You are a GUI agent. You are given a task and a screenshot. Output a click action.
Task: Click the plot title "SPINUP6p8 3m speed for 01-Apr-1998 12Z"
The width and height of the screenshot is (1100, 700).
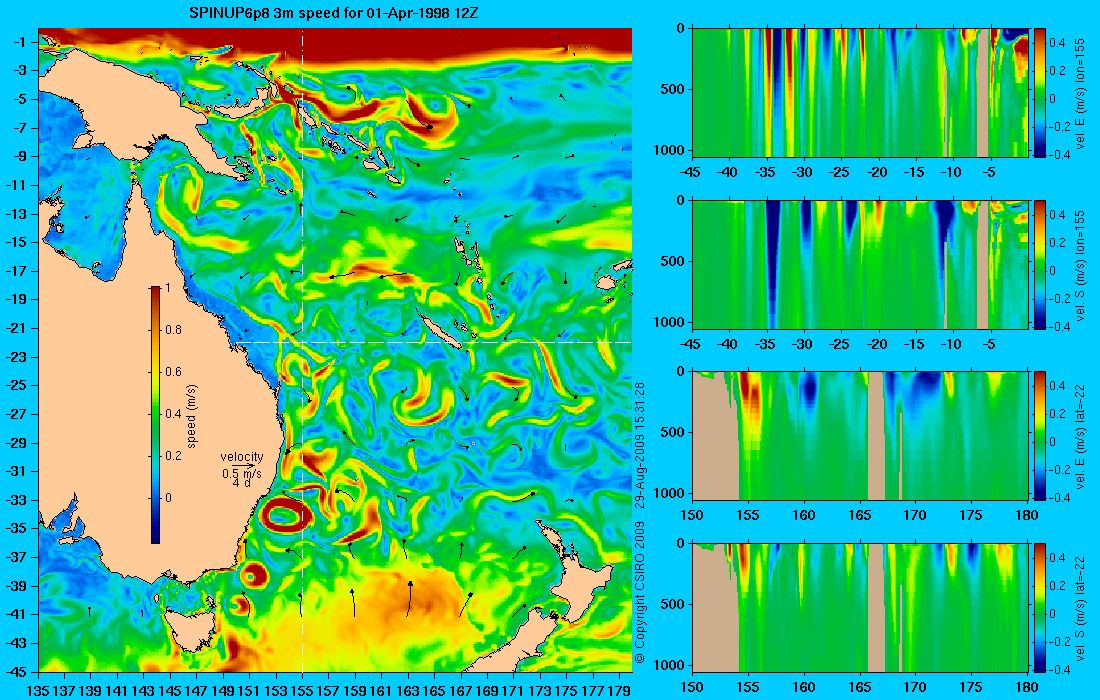pos(334,13)
